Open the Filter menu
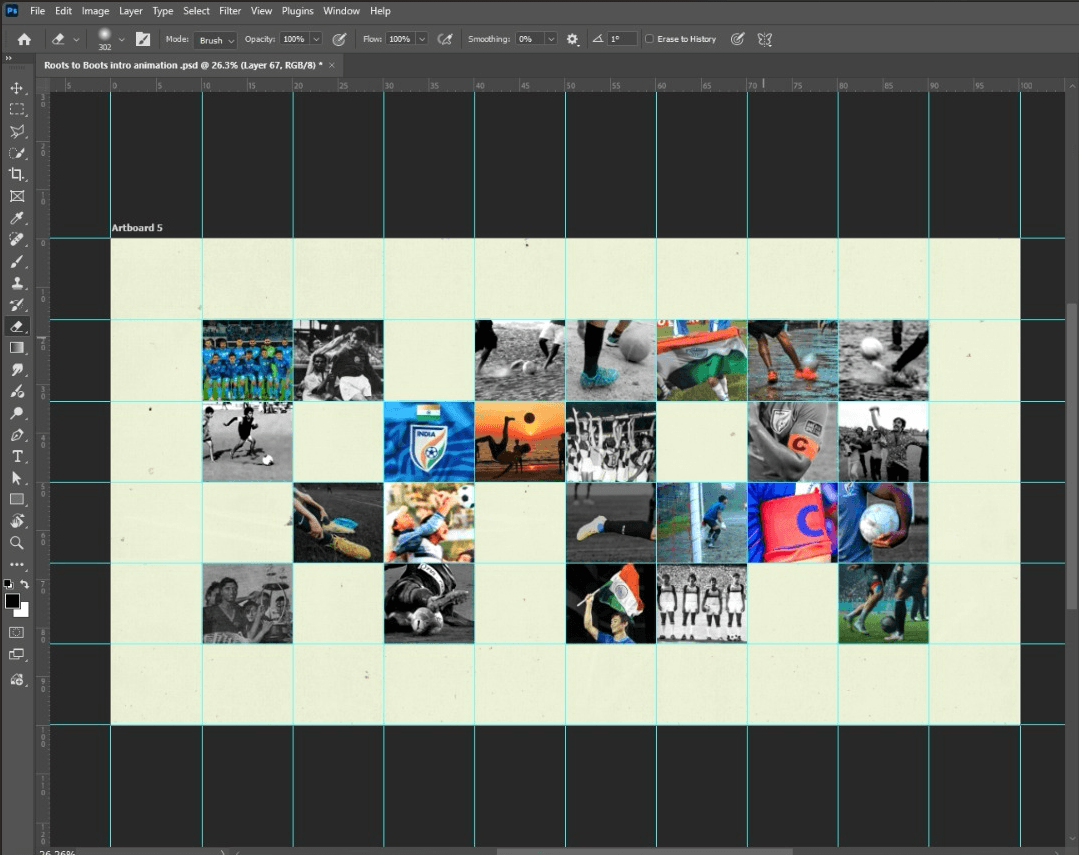Screen dimensions: 1079x855 [230, 11]
